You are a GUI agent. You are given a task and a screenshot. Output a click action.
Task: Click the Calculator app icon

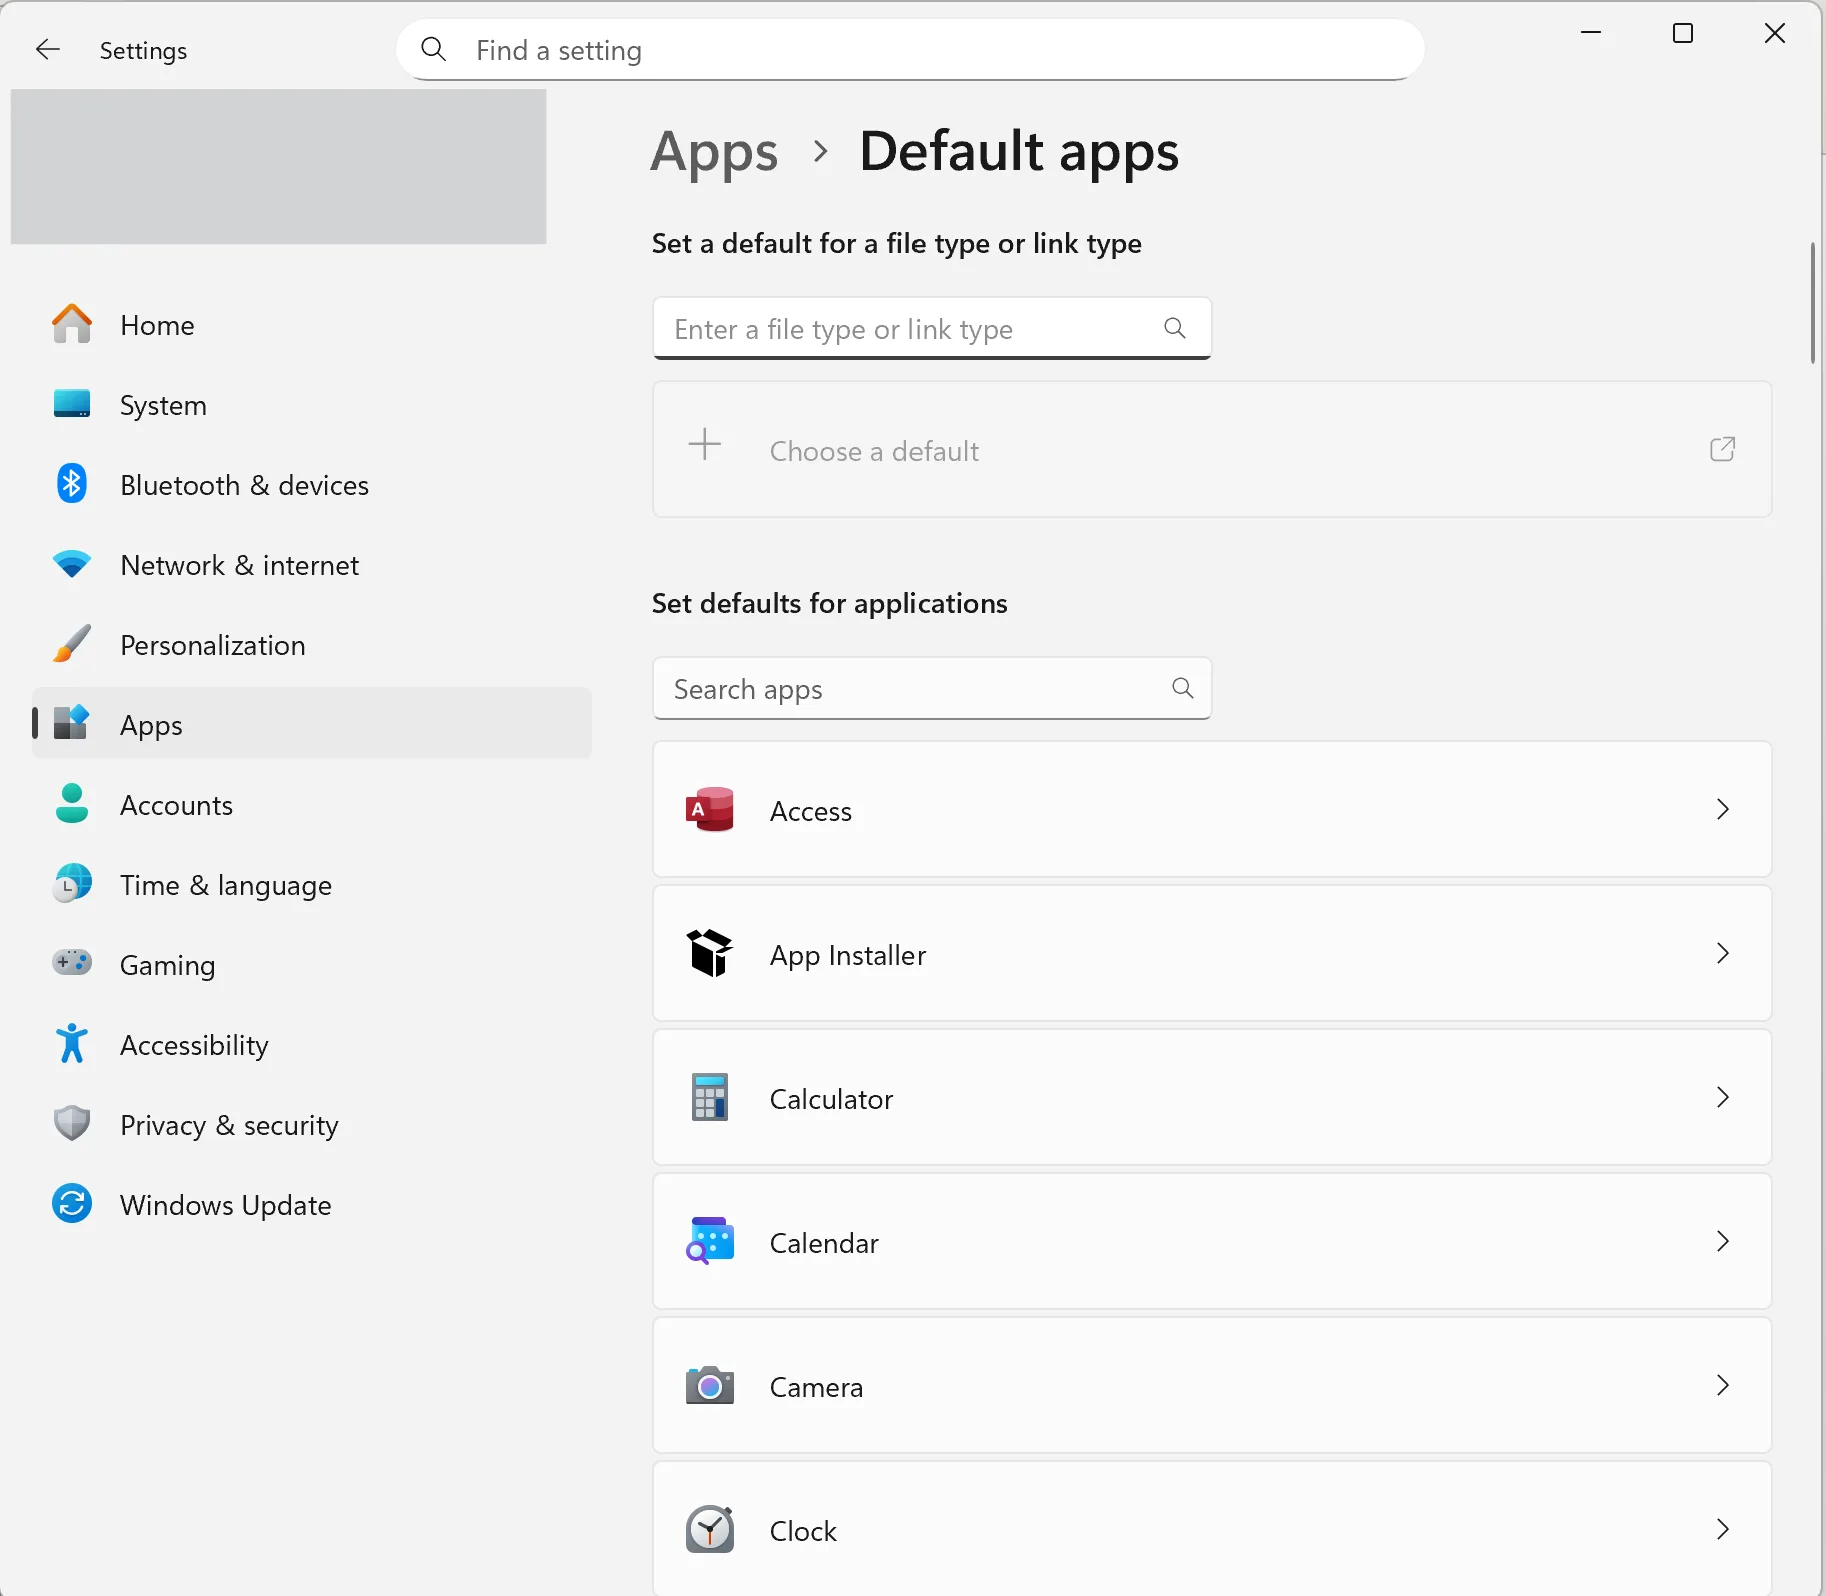710,1098
